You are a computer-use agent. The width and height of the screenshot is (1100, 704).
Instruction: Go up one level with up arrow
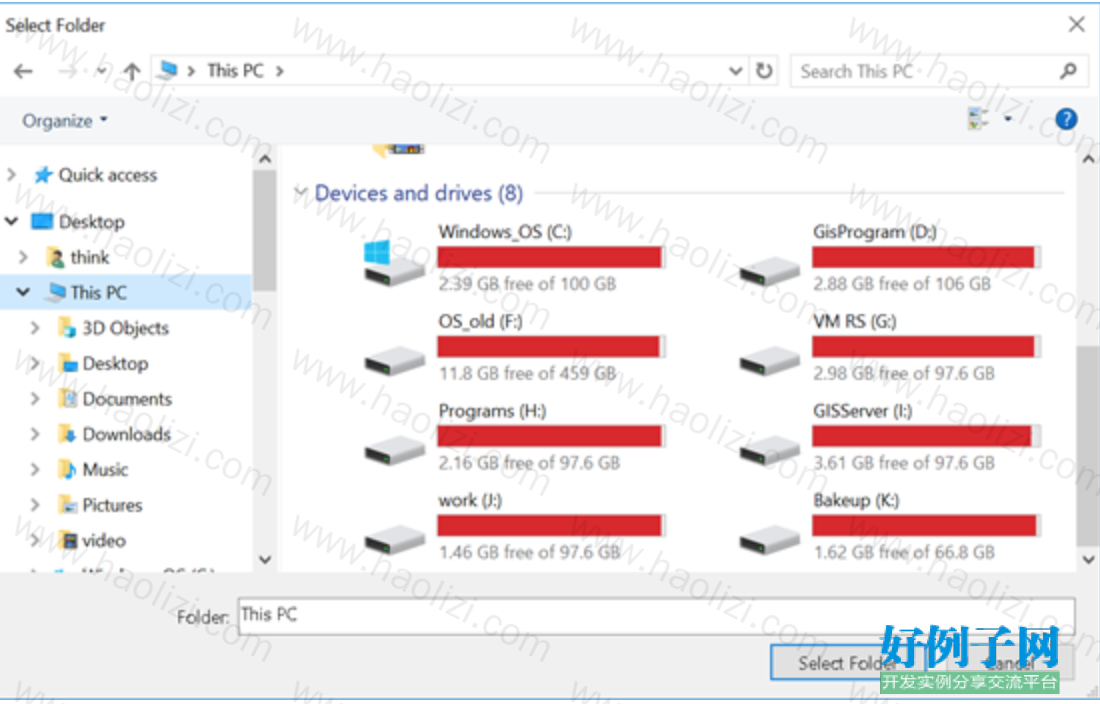point(131,72)
